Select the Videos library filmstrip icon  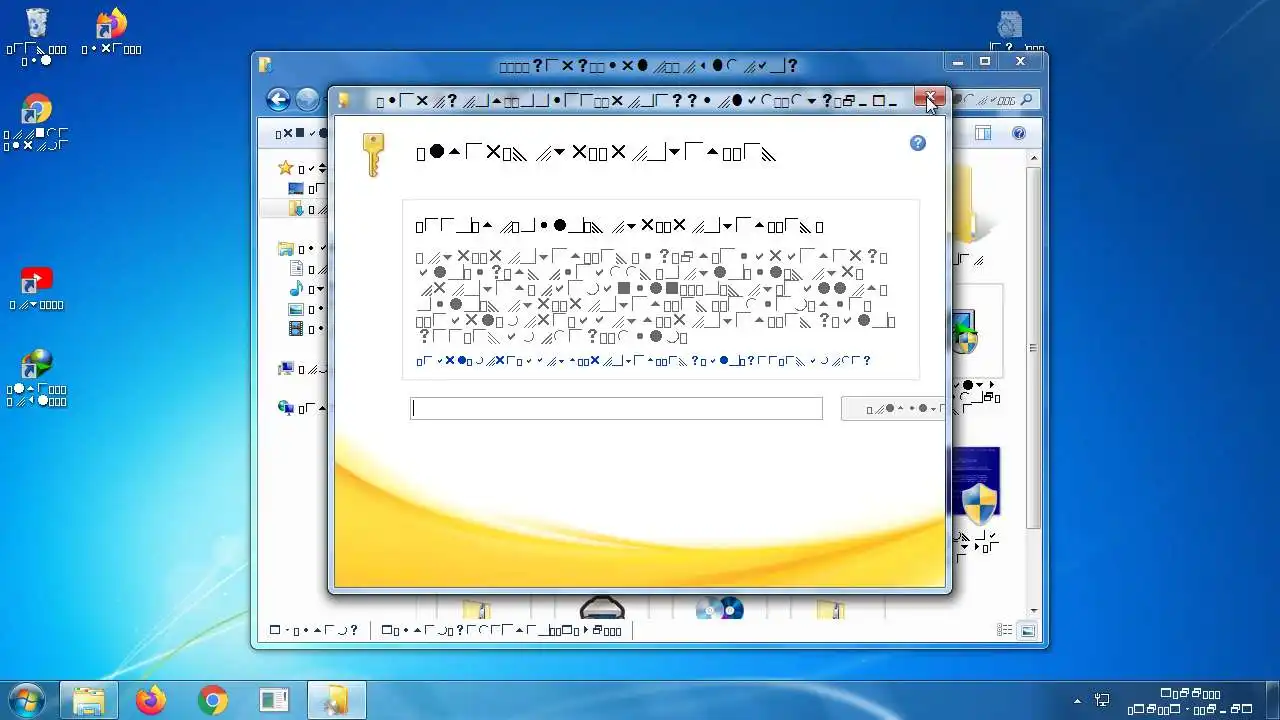click(x=296, y=328)
